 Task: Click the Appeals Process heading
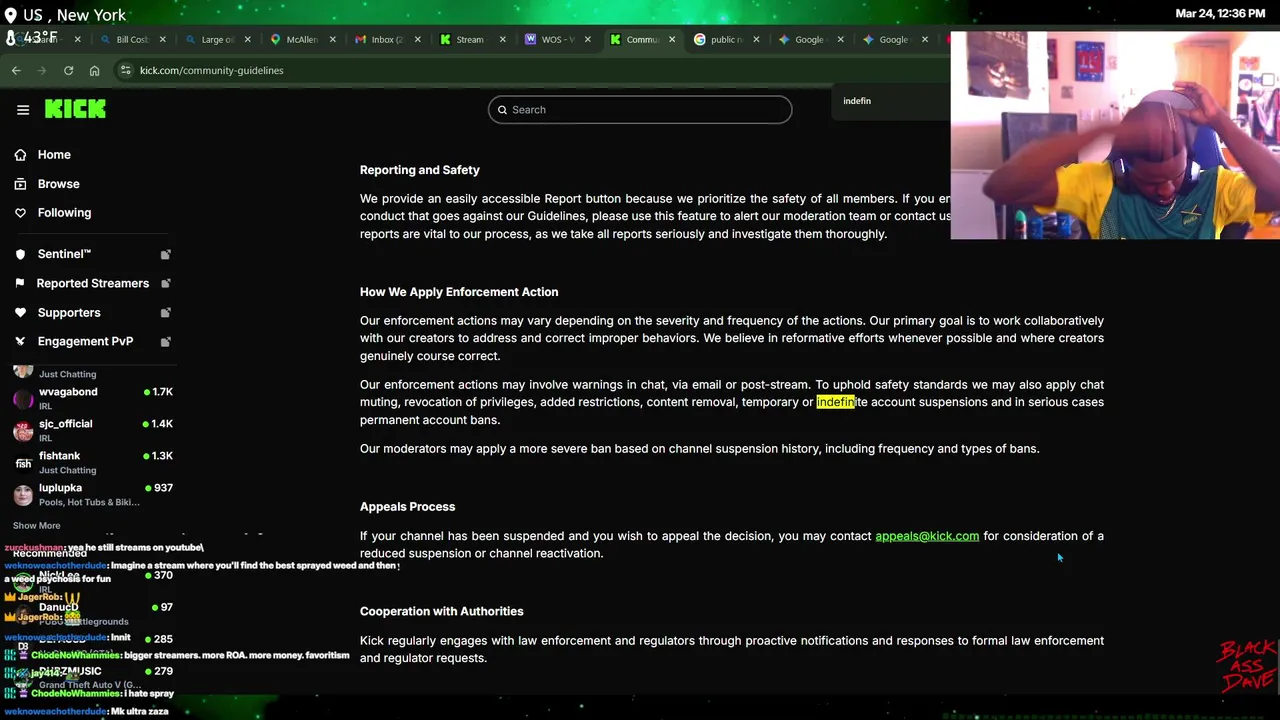(407, 507)
